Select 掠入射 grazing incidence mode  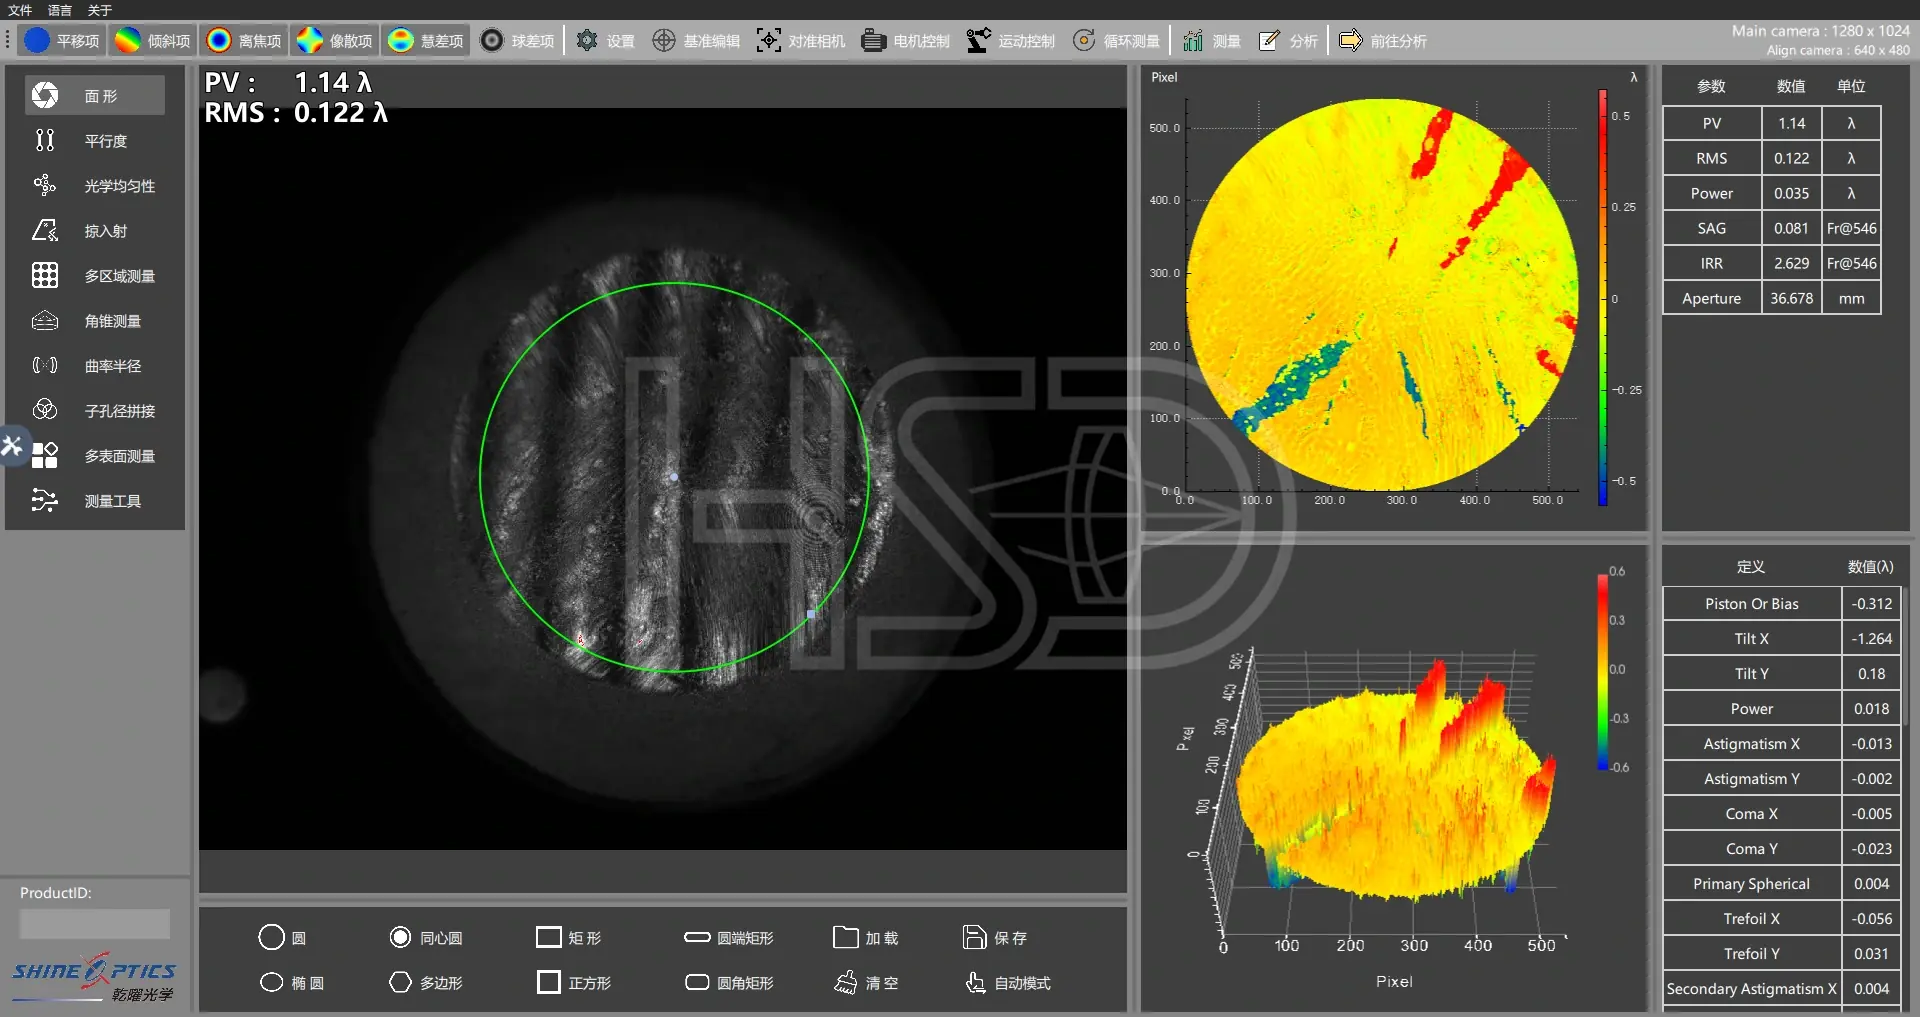(95, 230)
